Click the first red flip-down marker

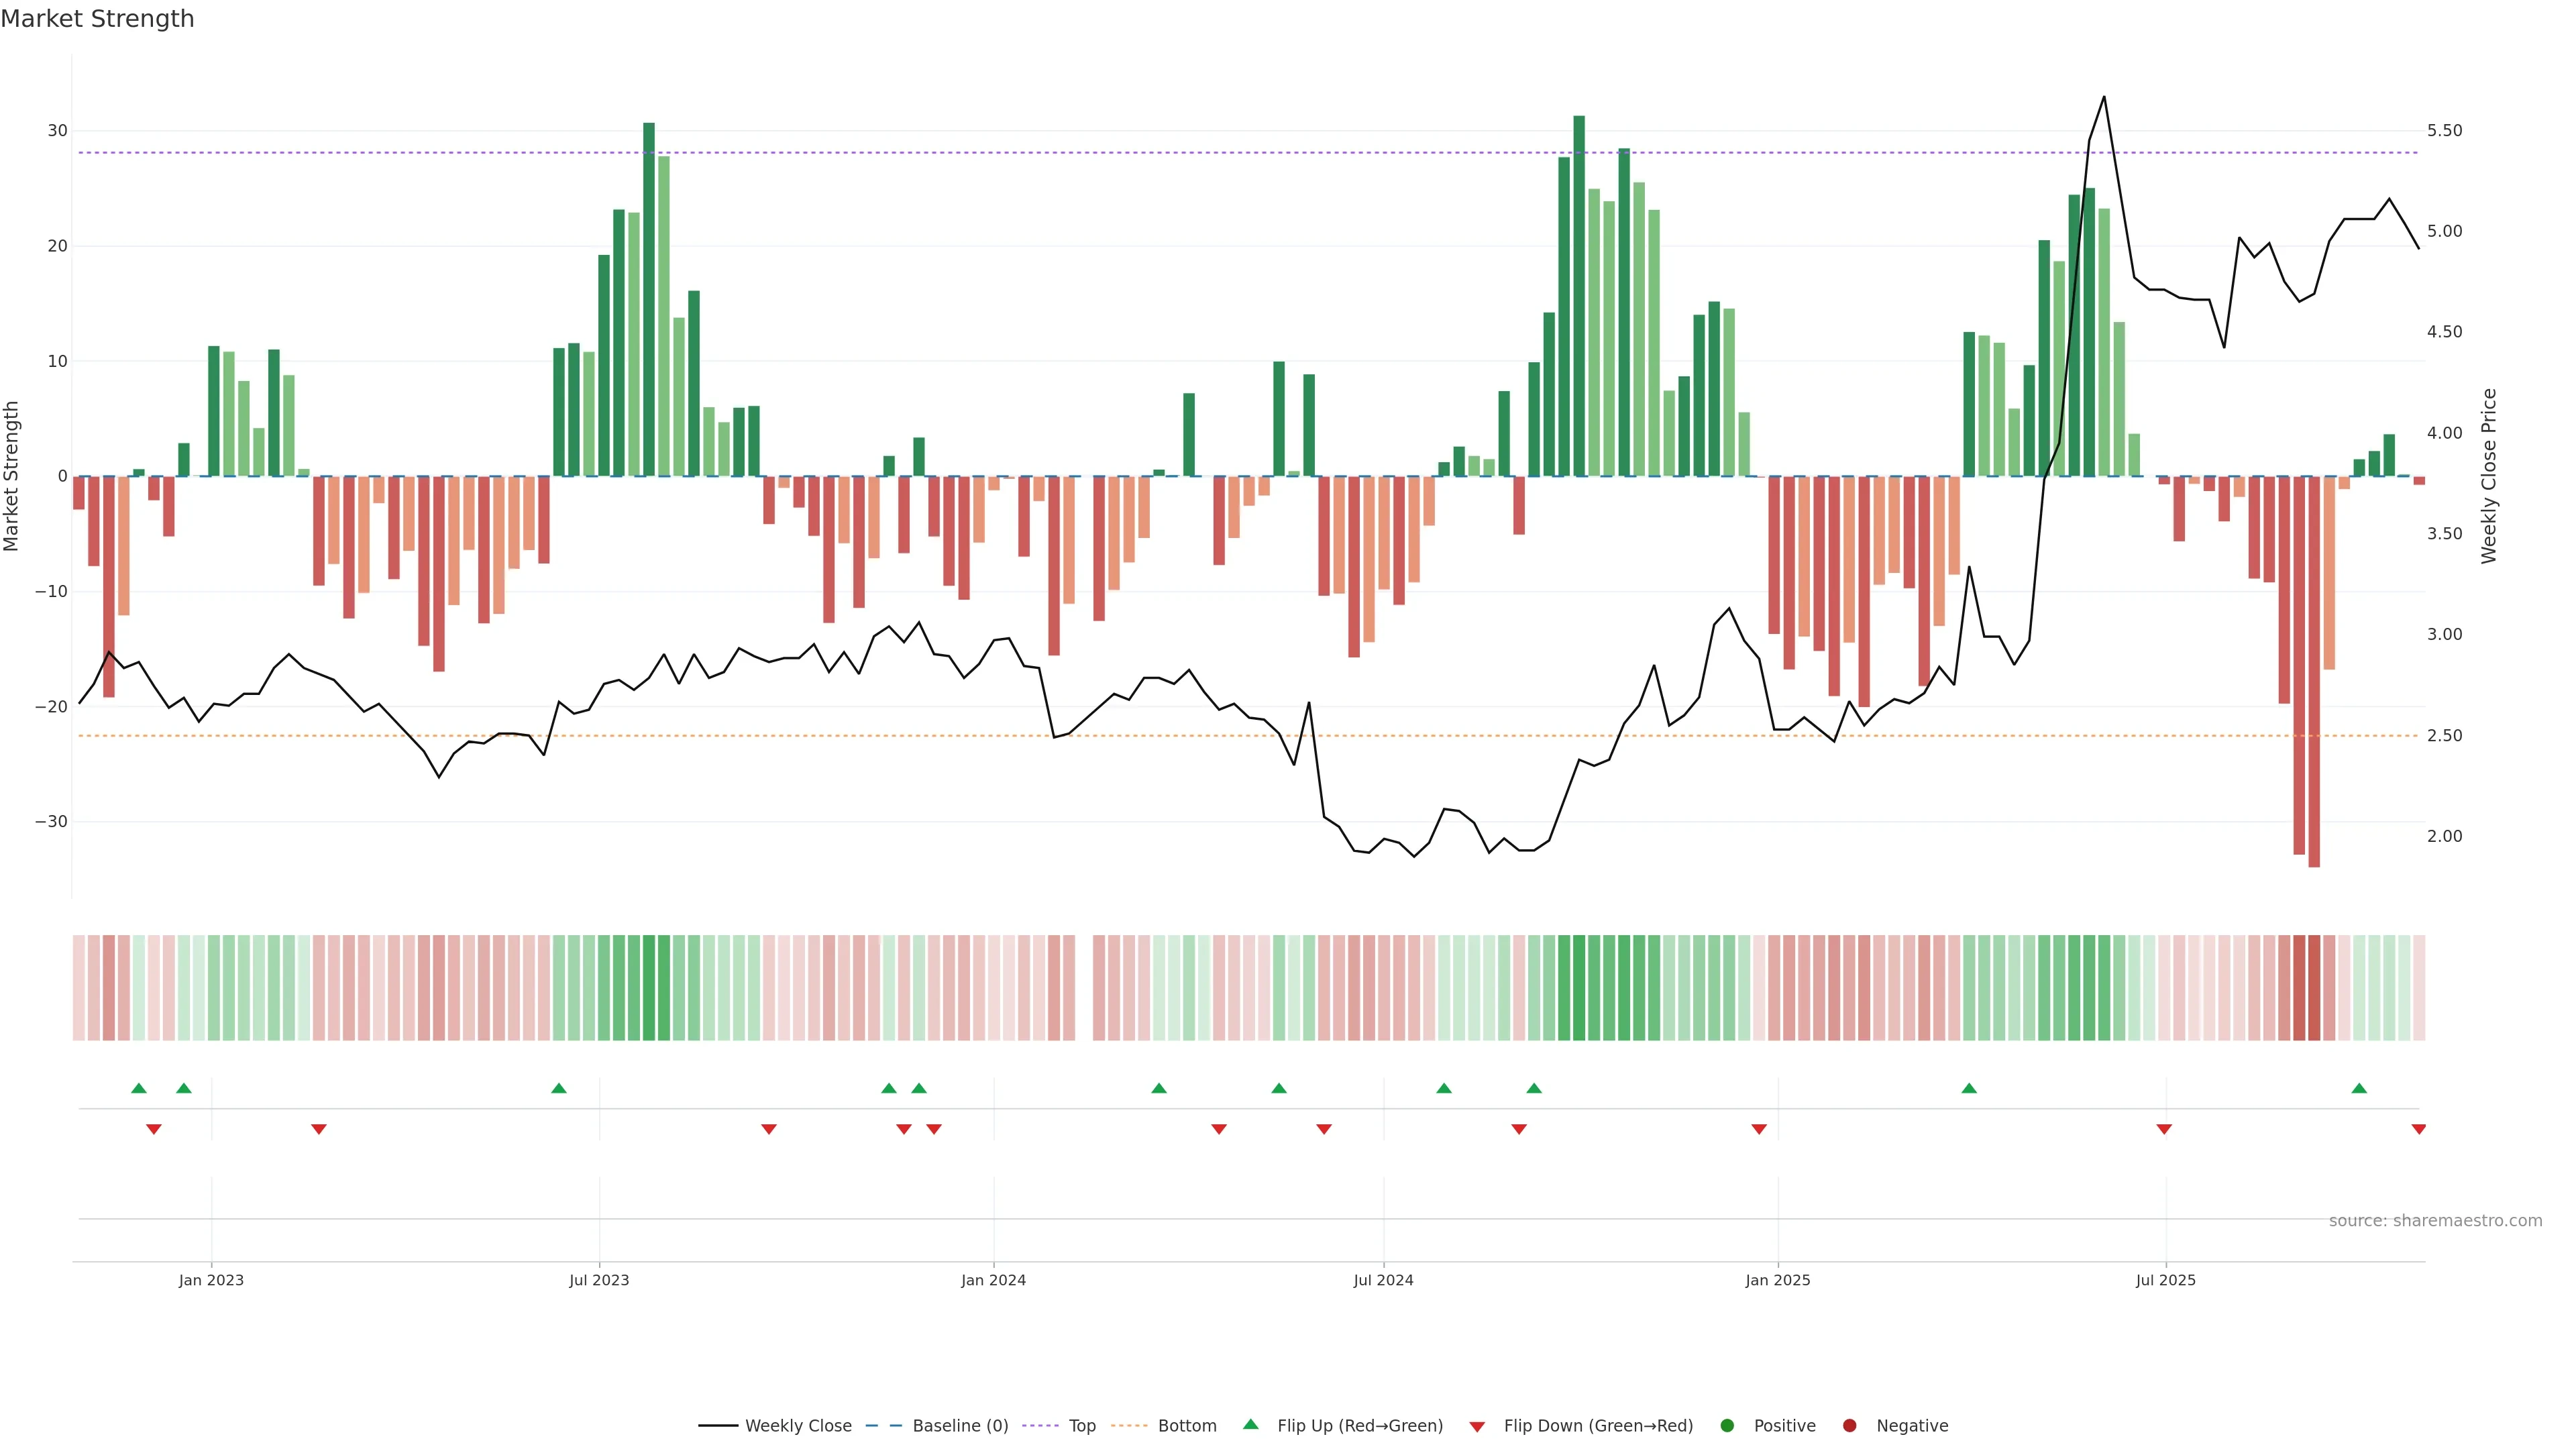154,1129
